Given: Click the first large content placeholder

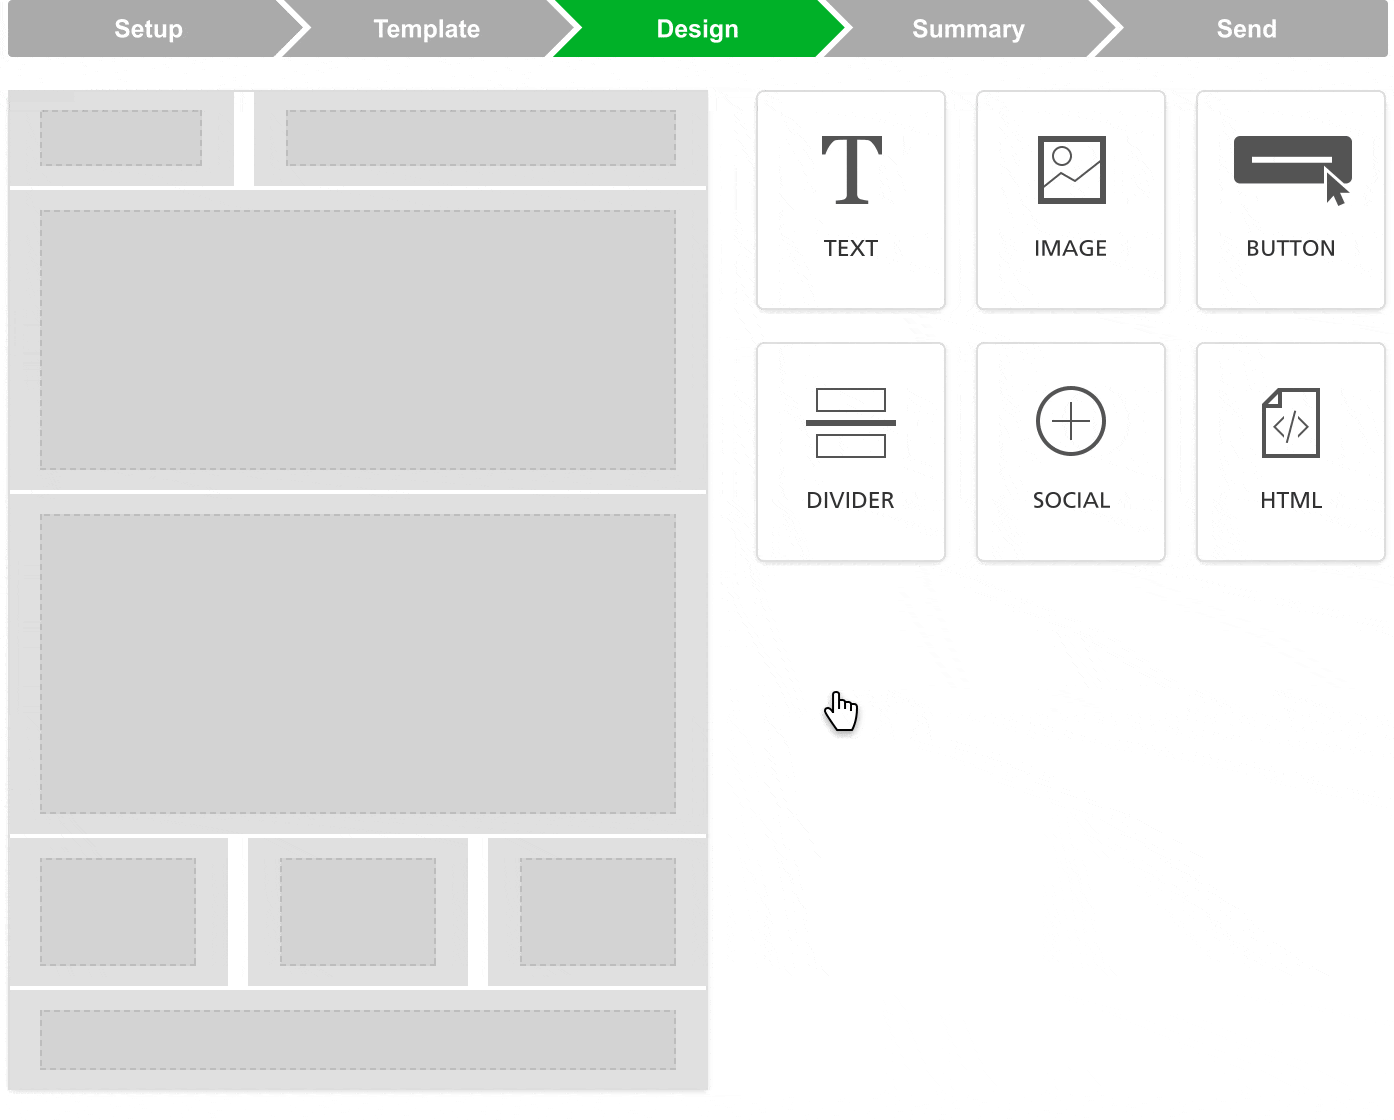Looking at the screenshot, I should [358, 340].
